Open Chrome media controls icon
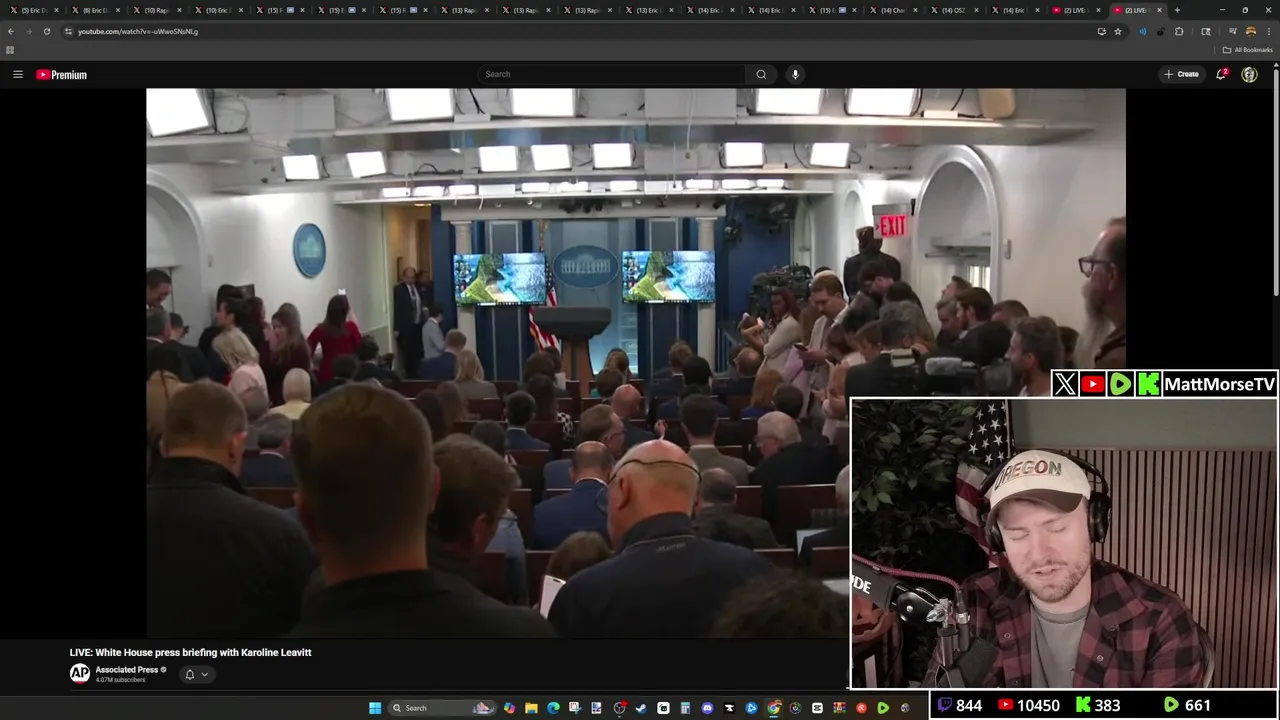 point(1233,31)
